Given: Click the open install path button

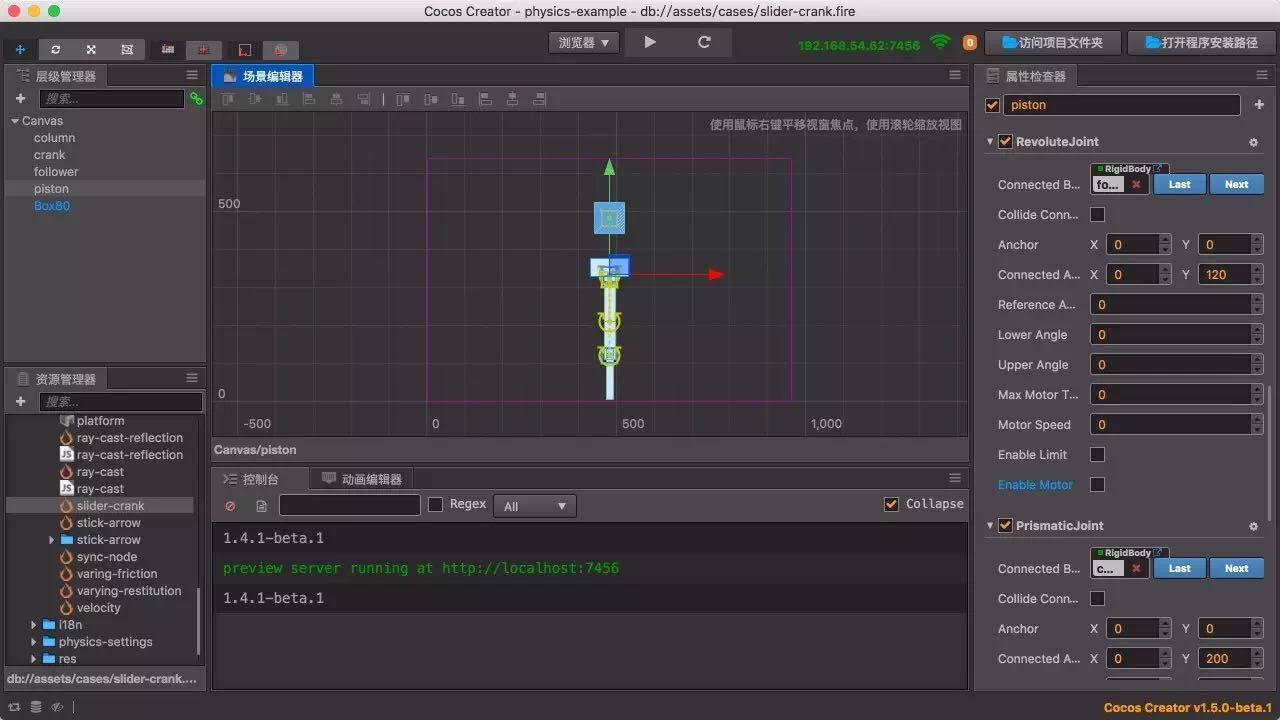Looking at the screenshot, I should (1201, 43).
